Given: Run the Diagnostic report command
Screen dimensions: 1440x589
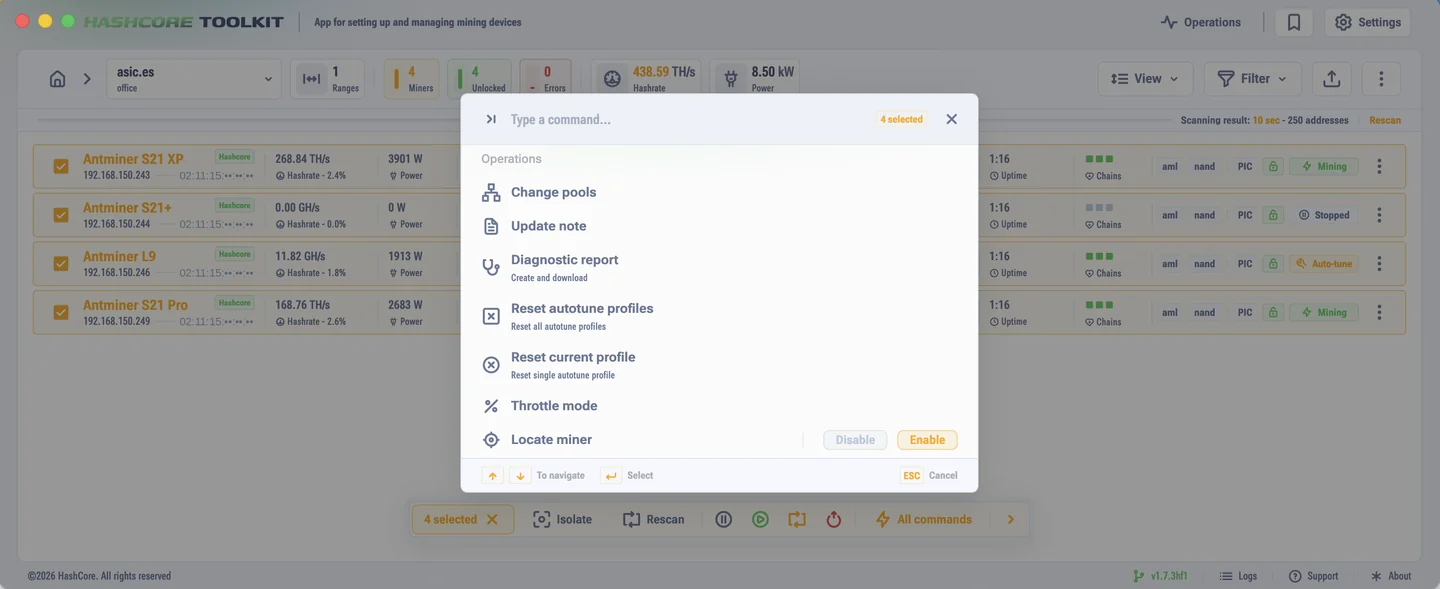Looking at the screenshot, I should pyautogui.click(x=719, y=267).
